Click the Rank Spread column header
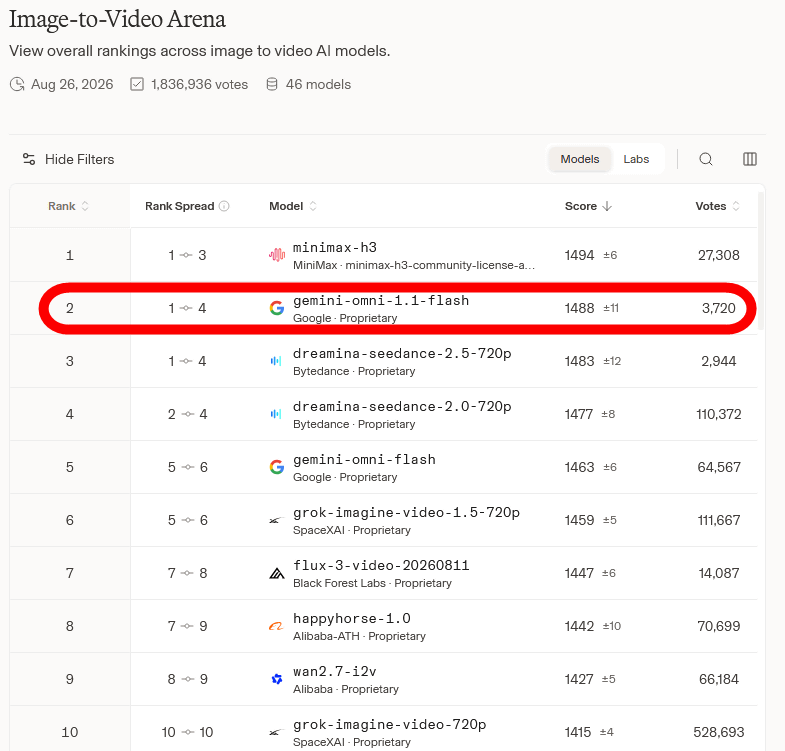This screenshot has height=751, width=785. click(x=179, y=206)
